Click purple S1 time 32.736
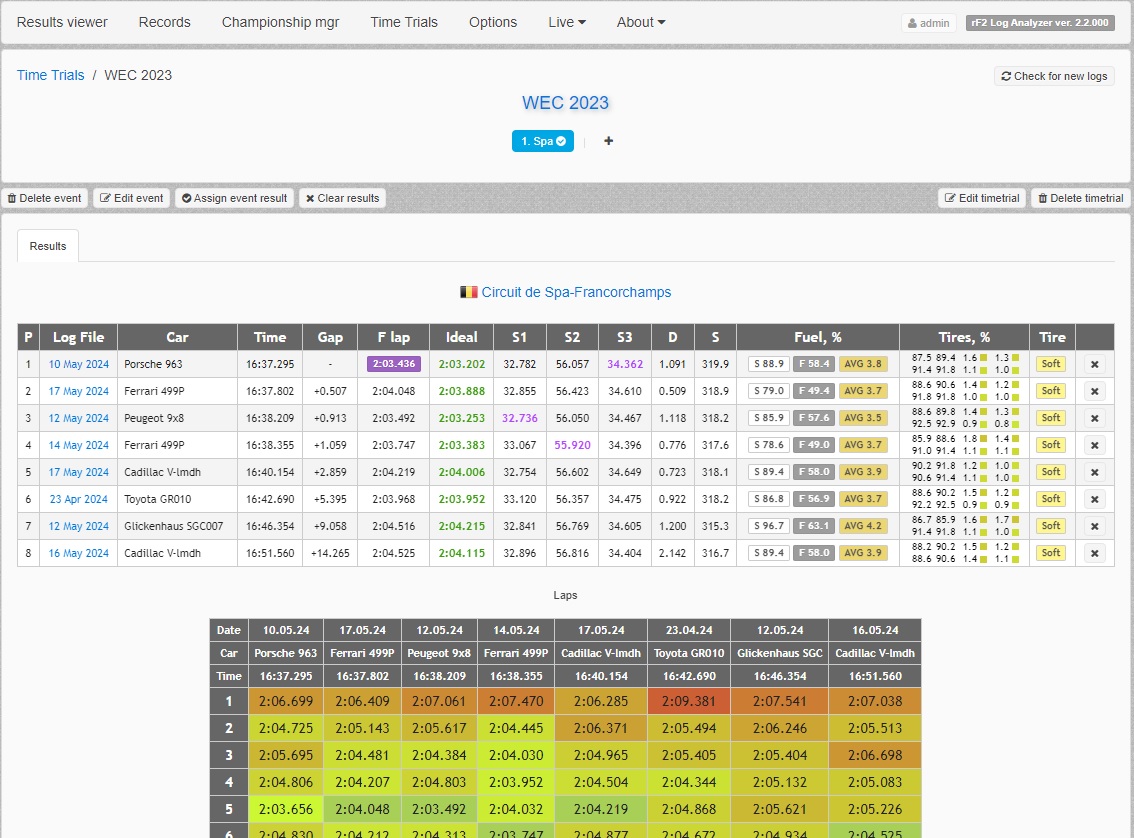 click(519, 418)
